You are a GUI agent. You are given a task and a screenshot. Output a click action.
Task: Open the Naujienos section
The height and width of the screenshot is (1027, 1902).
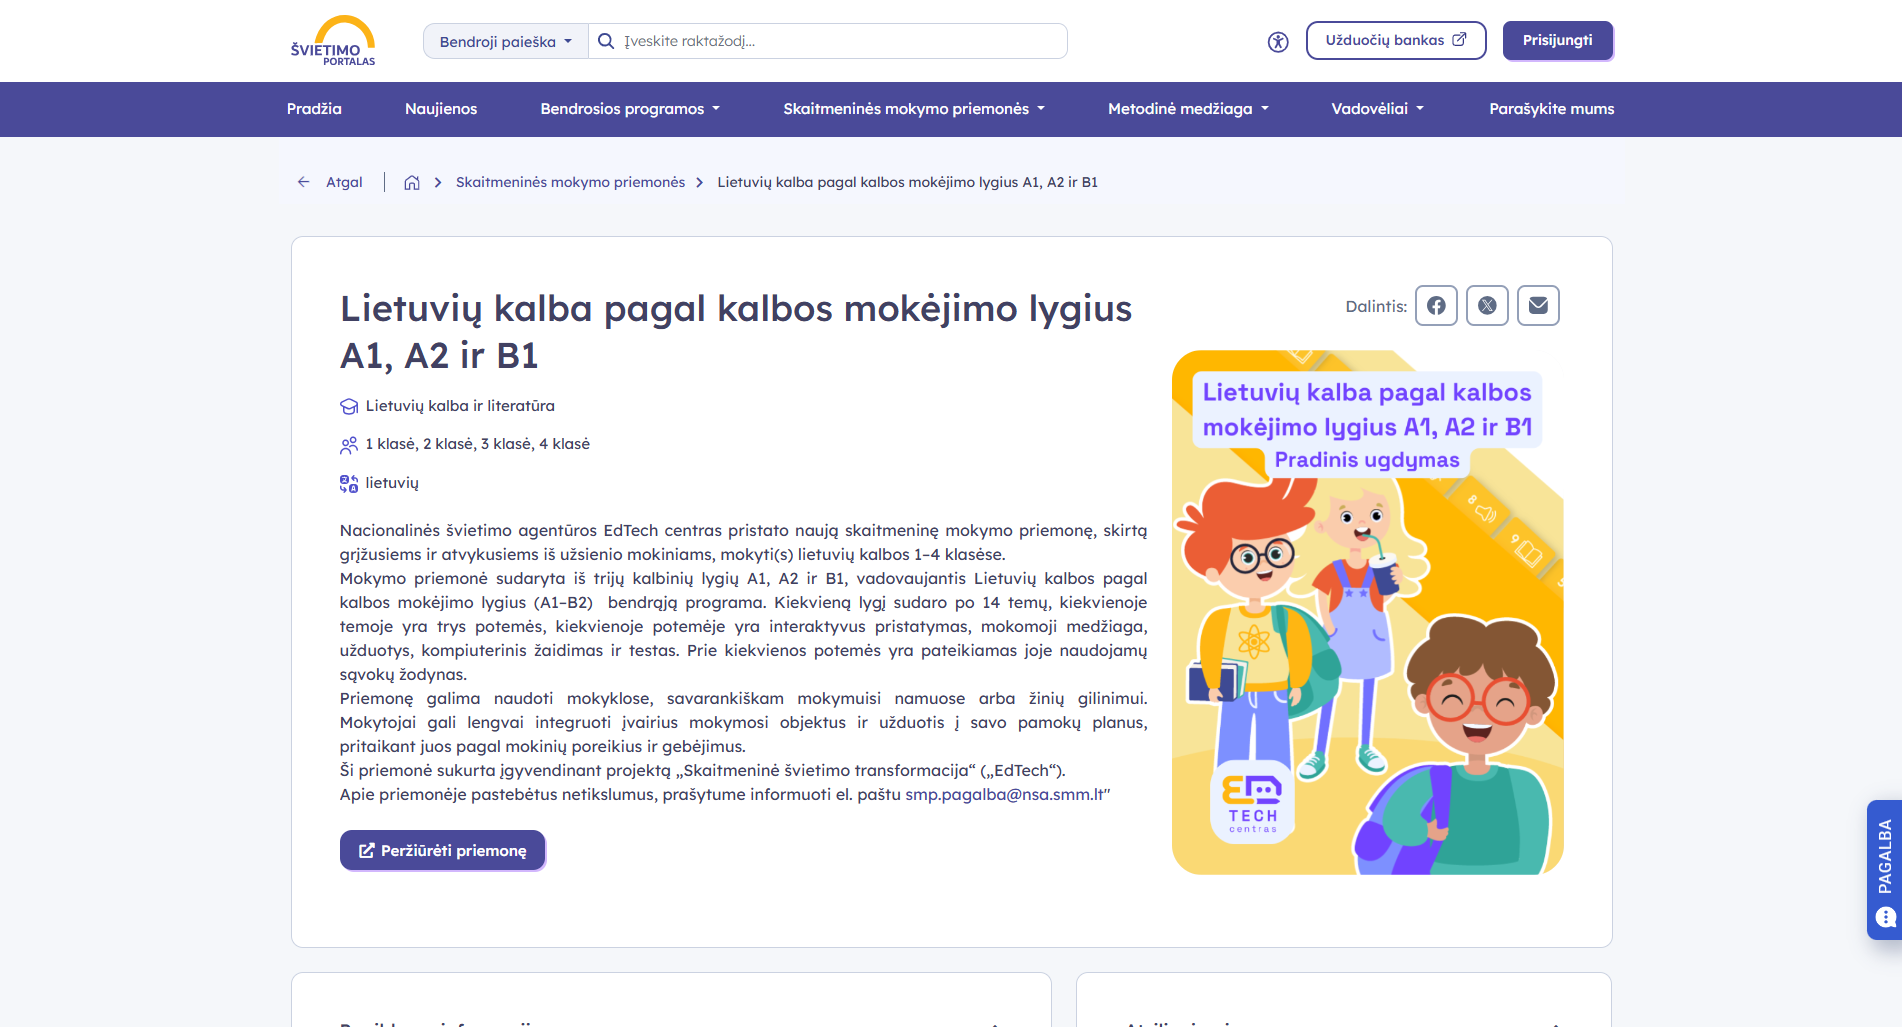pos(441,109)
